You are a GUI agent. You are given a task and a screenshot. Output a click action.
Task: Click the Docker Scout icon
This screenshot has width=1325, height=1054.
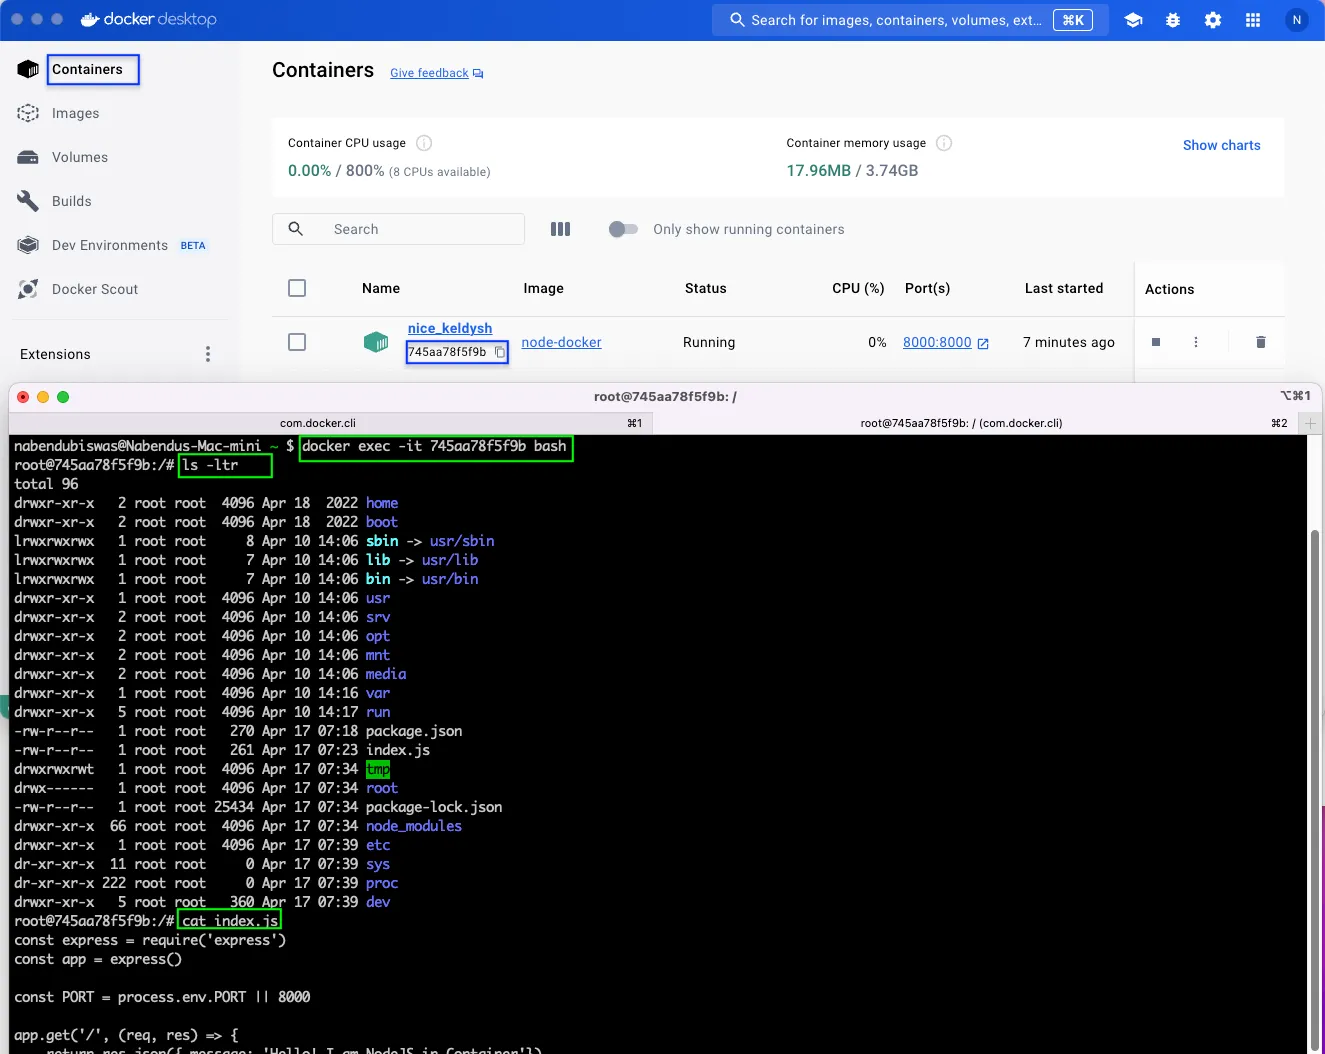point(28,289)
